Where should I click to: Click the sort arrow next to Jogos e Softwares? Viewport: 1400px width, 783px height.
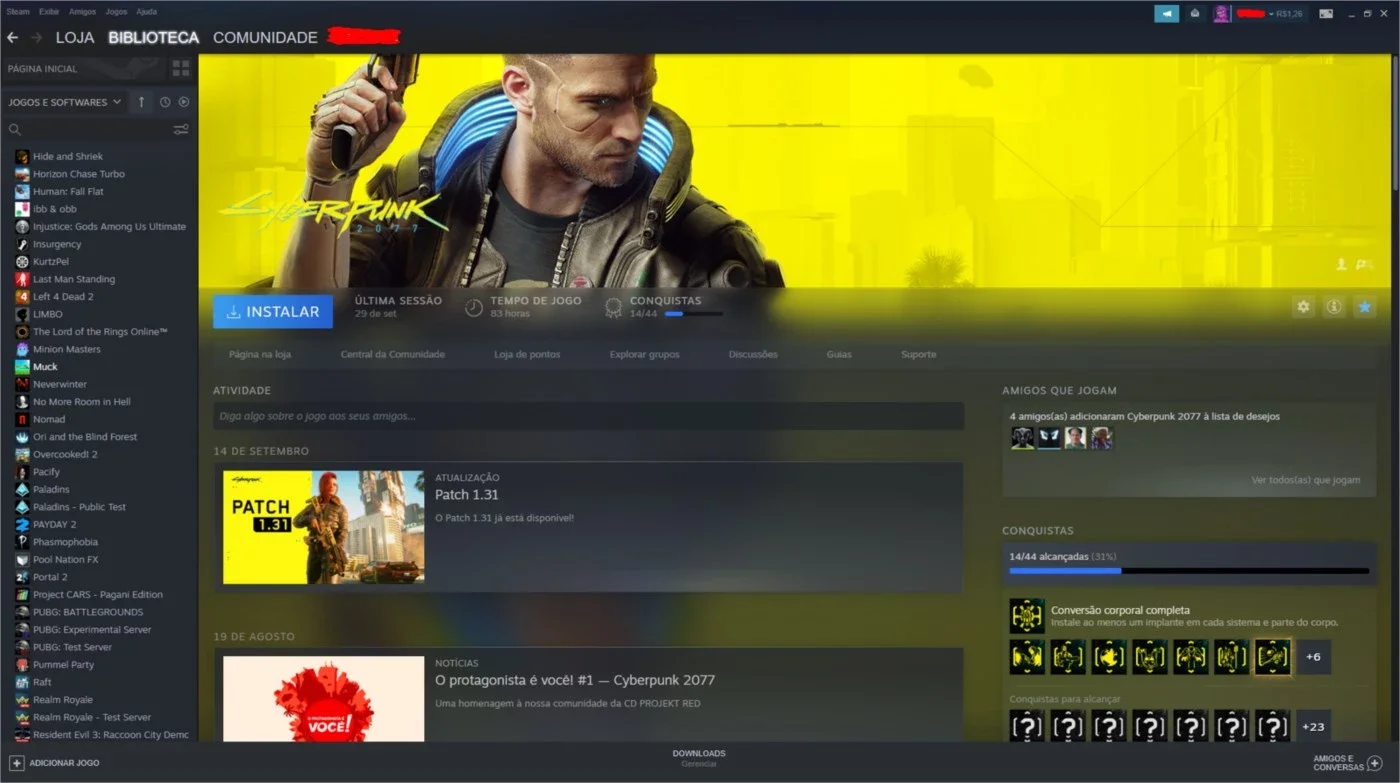point(141,102)
